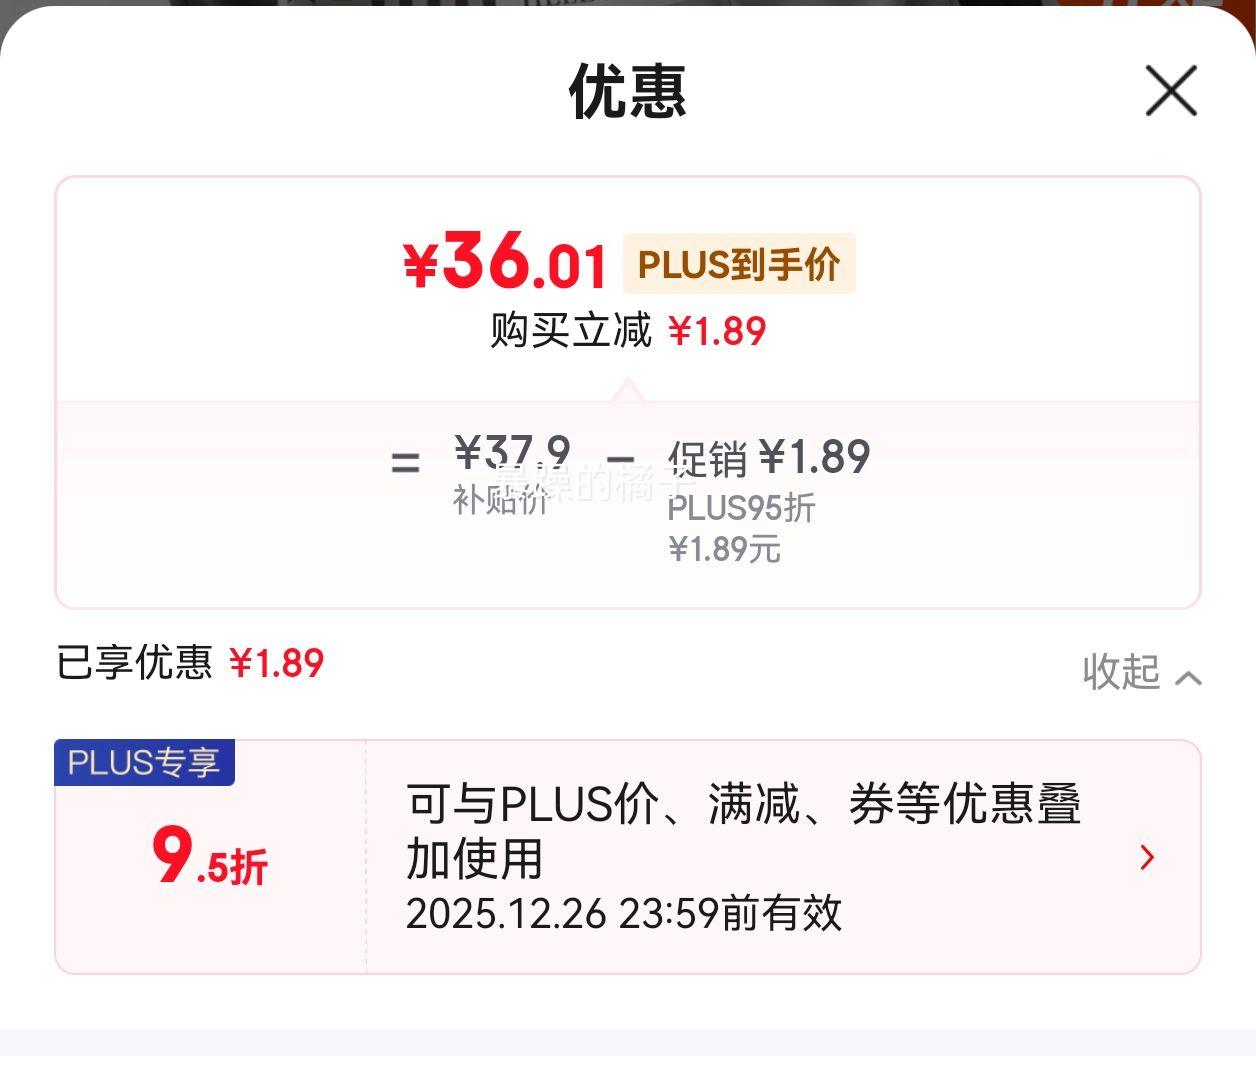The height and width of the screenshot is (1065, 1256).
Task: Tap coupon expiry 2025.12.26 23:59前有效
Action: pos(624,913)
